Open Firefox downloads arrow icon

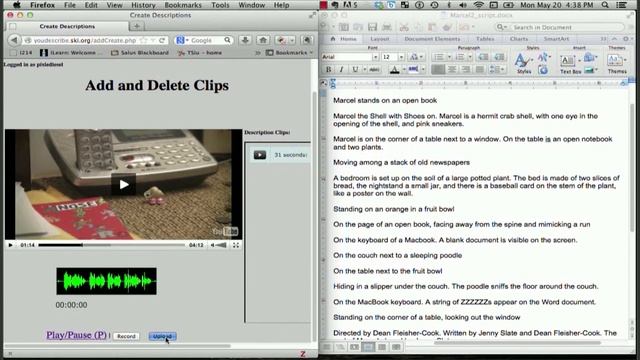245,40
